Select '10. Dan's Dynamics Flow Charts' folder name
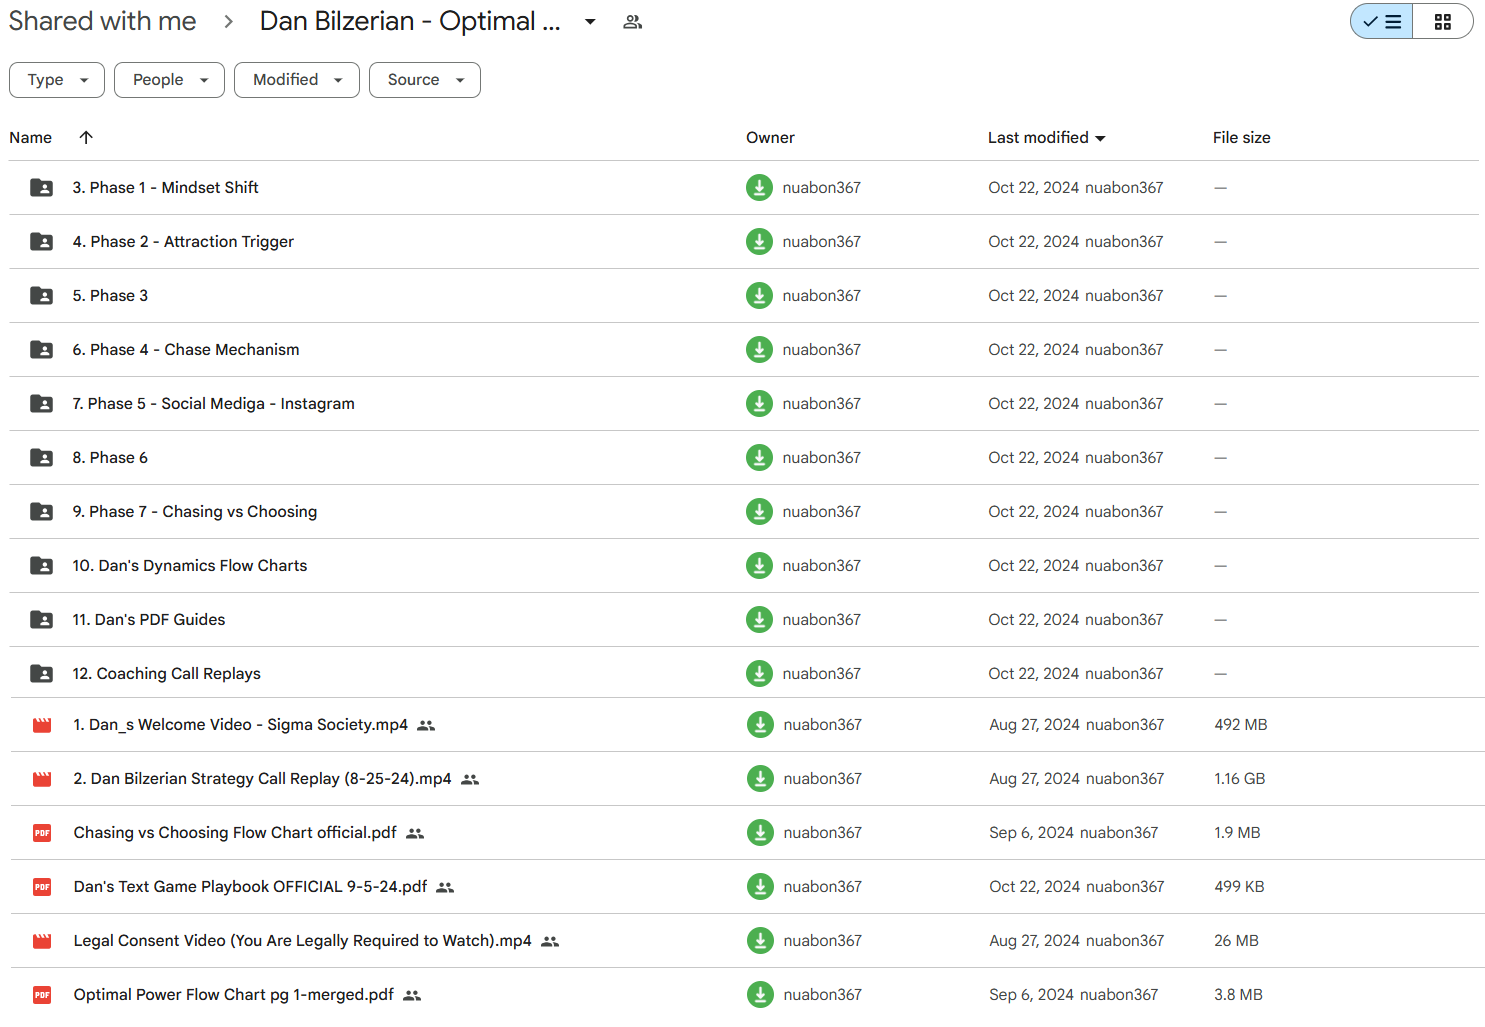Image resolution: width=1485 pixels, height=1027 pixels. point(190,565)
